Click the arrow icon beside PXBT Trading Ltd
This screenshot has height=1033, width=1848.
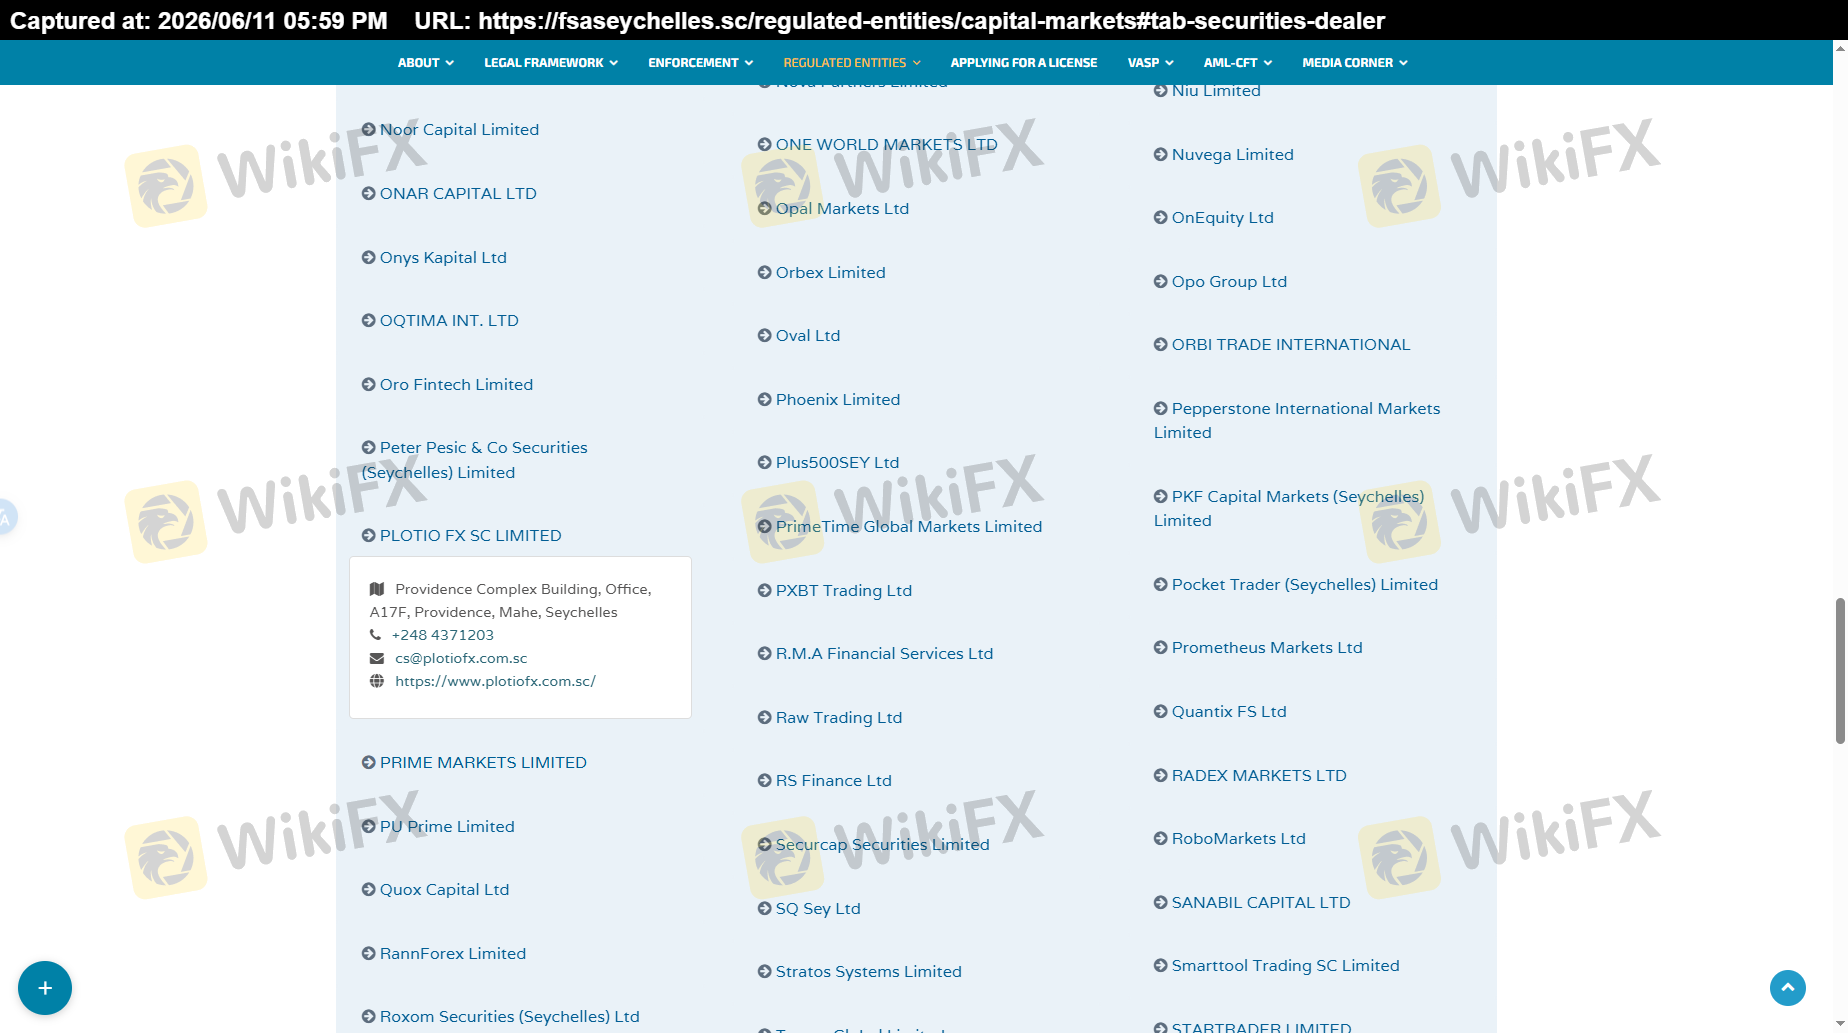coord(765,591)
